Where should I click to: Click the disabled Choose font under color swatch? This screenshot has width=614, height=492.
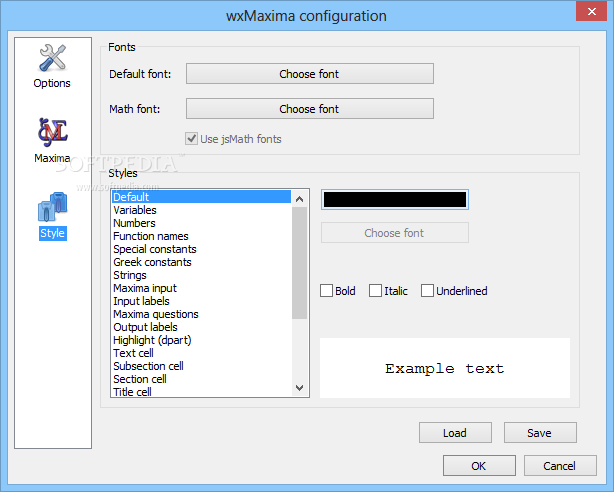(x=395, y=233)
